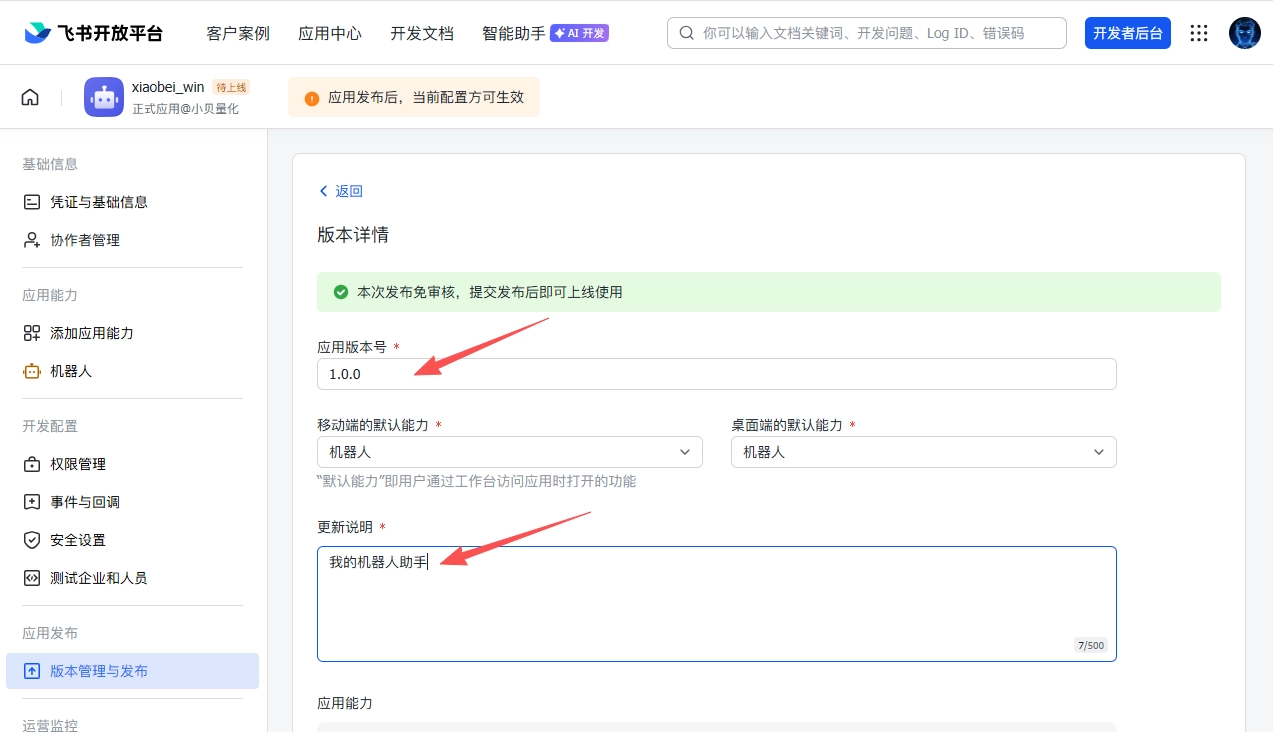Open 机器人 in the sidebar

[x=70, y=371]
